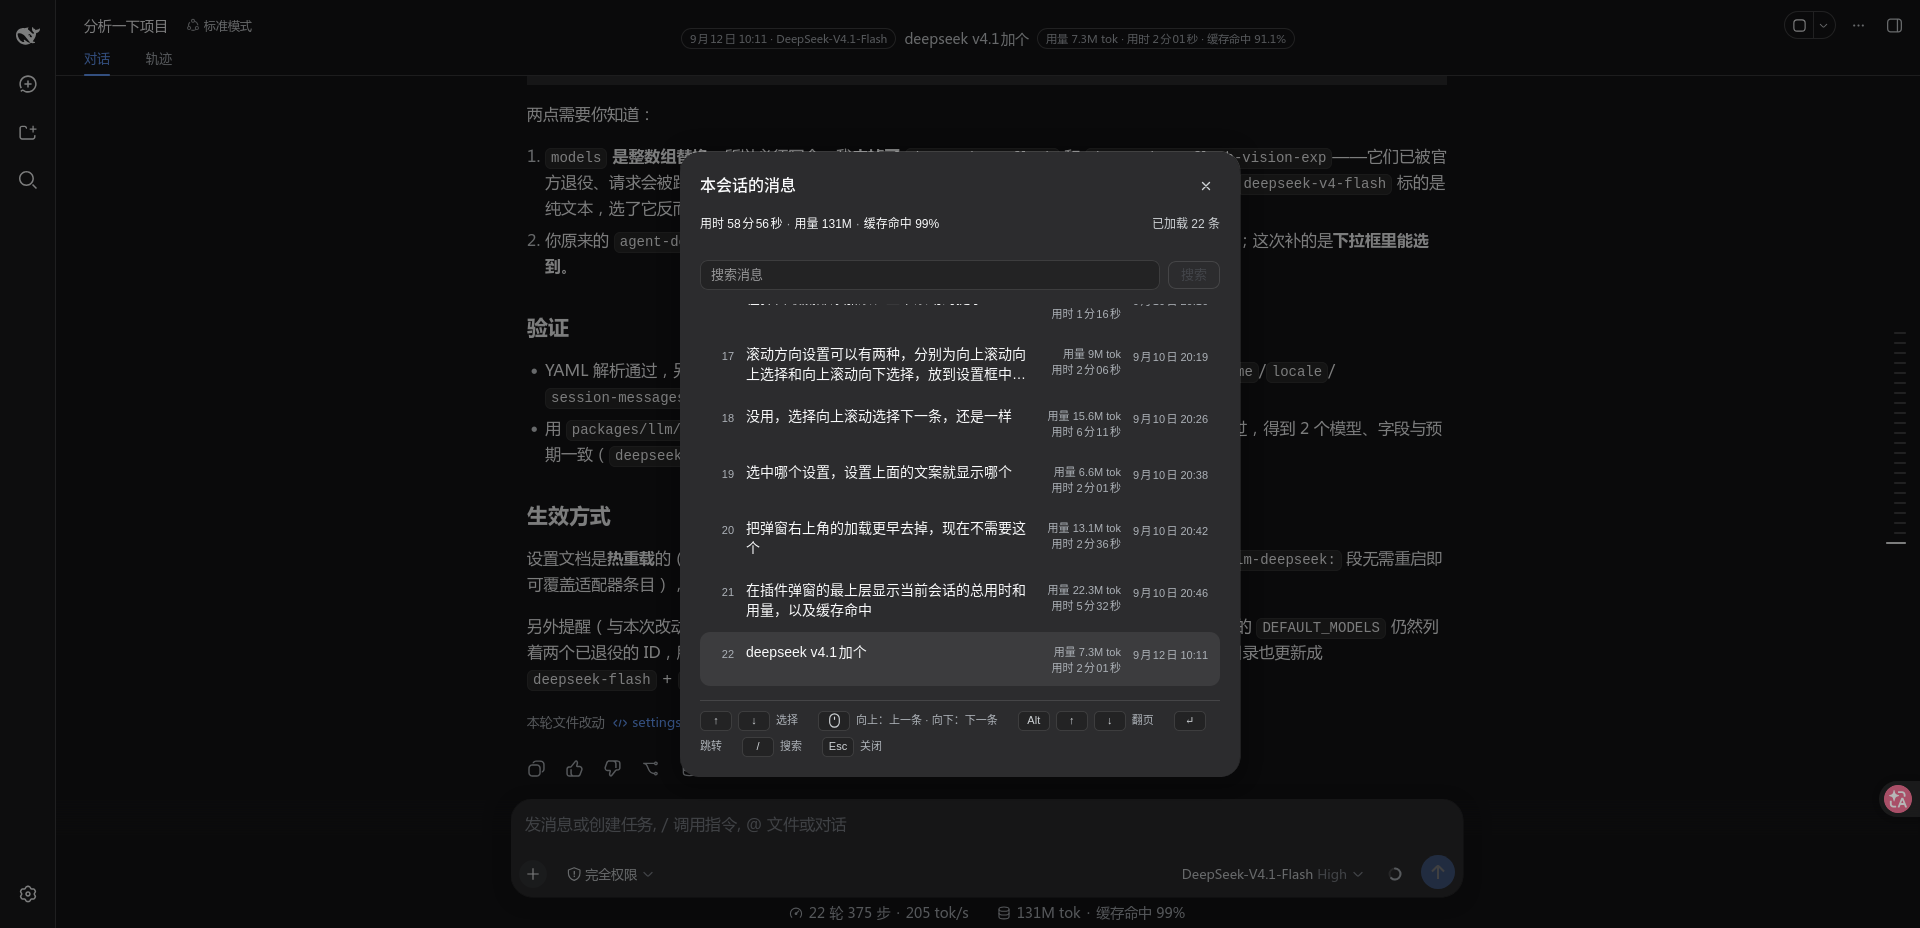Focus the message composer text field
This screenshot has height=928, width=1920.
987,825
